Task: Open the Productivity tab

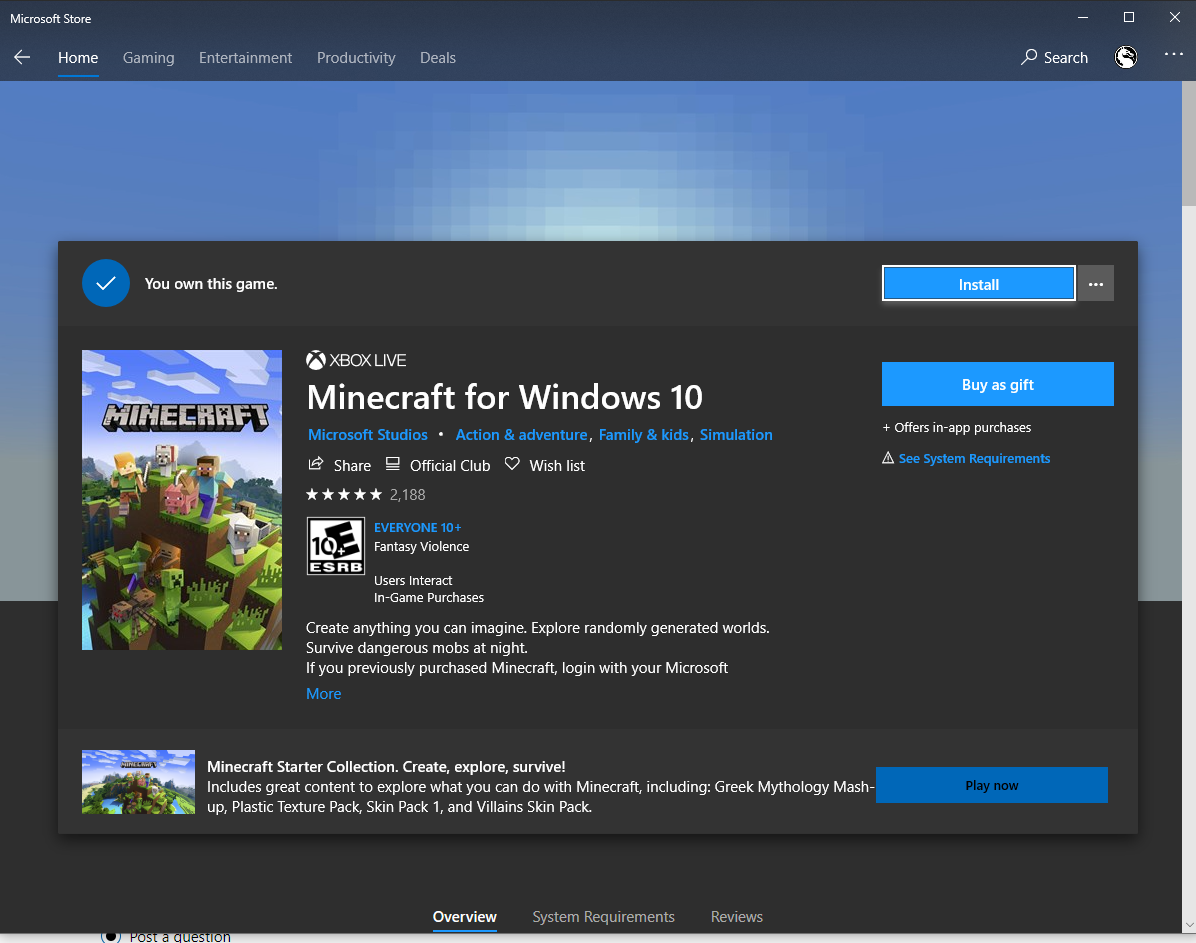Action: [356, 58]
